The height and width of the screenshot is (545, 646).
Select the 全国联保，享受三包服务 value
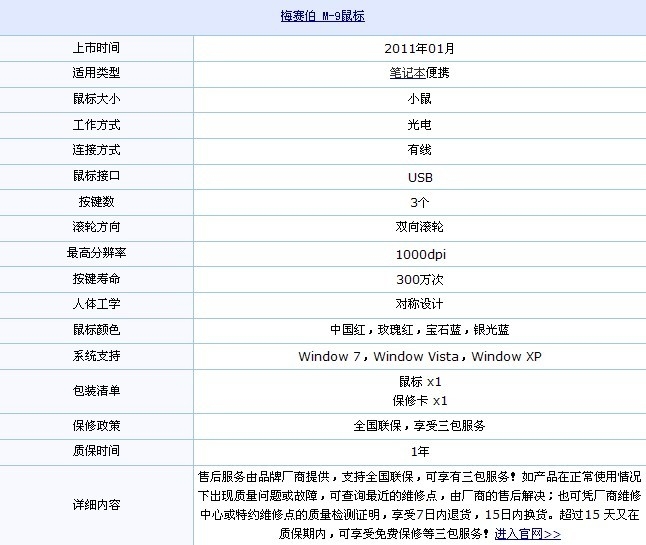click(x=419, y=426)
